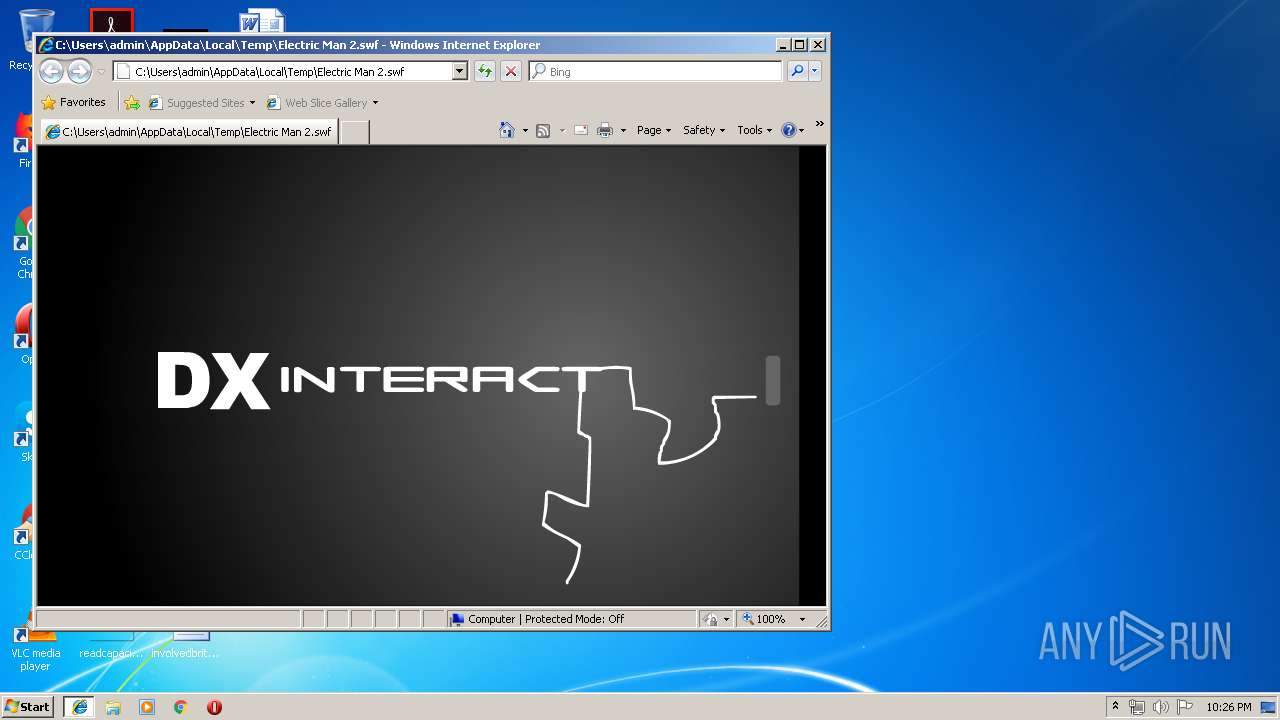This screenshot has width=1280, height=720.
Task: Open the search provider dropdown arrow
Action: pyautogui.click(x=815, y=71)
